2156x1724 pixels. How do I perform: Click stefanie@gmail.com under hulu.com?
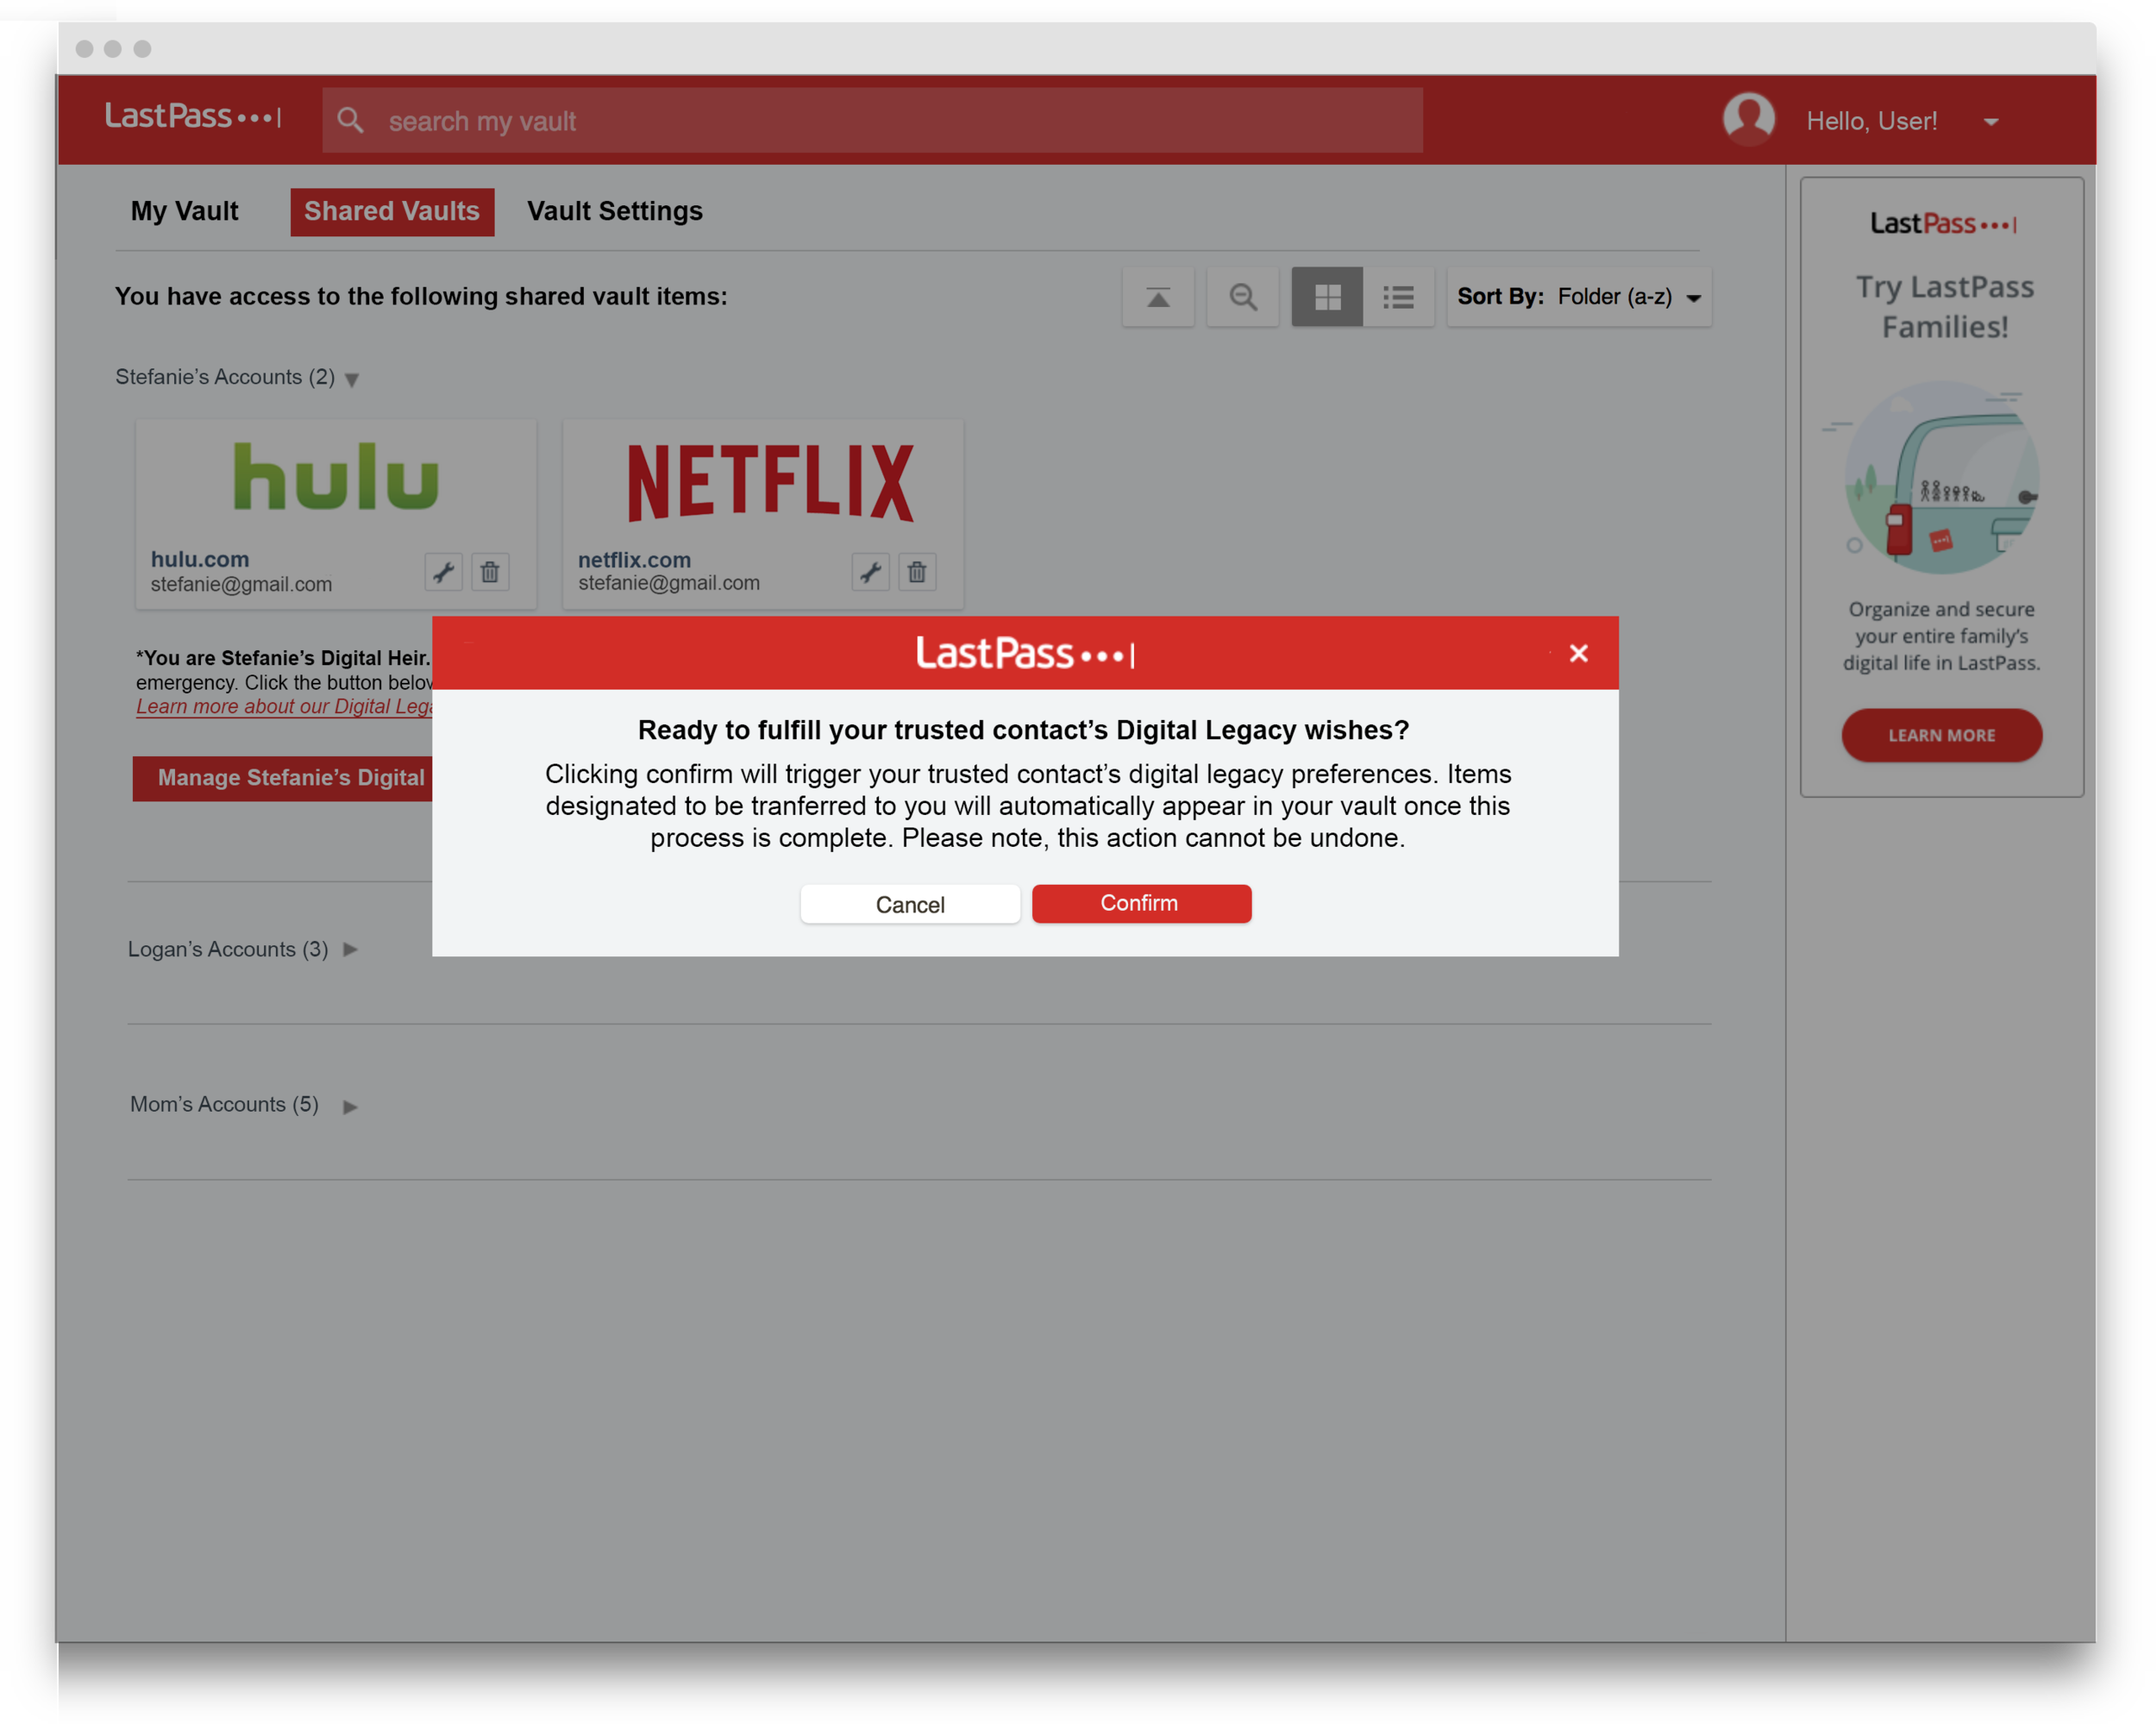coord(241,584)
